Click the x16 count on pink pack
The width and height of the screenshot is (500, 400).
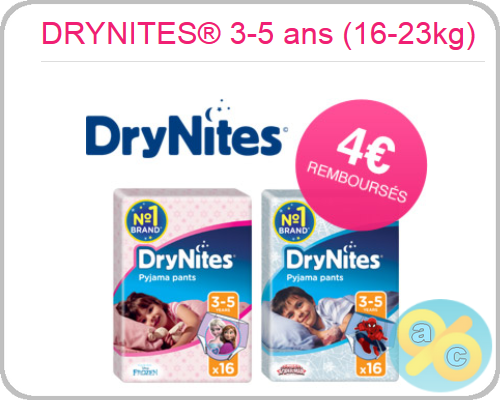click(x=223, y=368)
